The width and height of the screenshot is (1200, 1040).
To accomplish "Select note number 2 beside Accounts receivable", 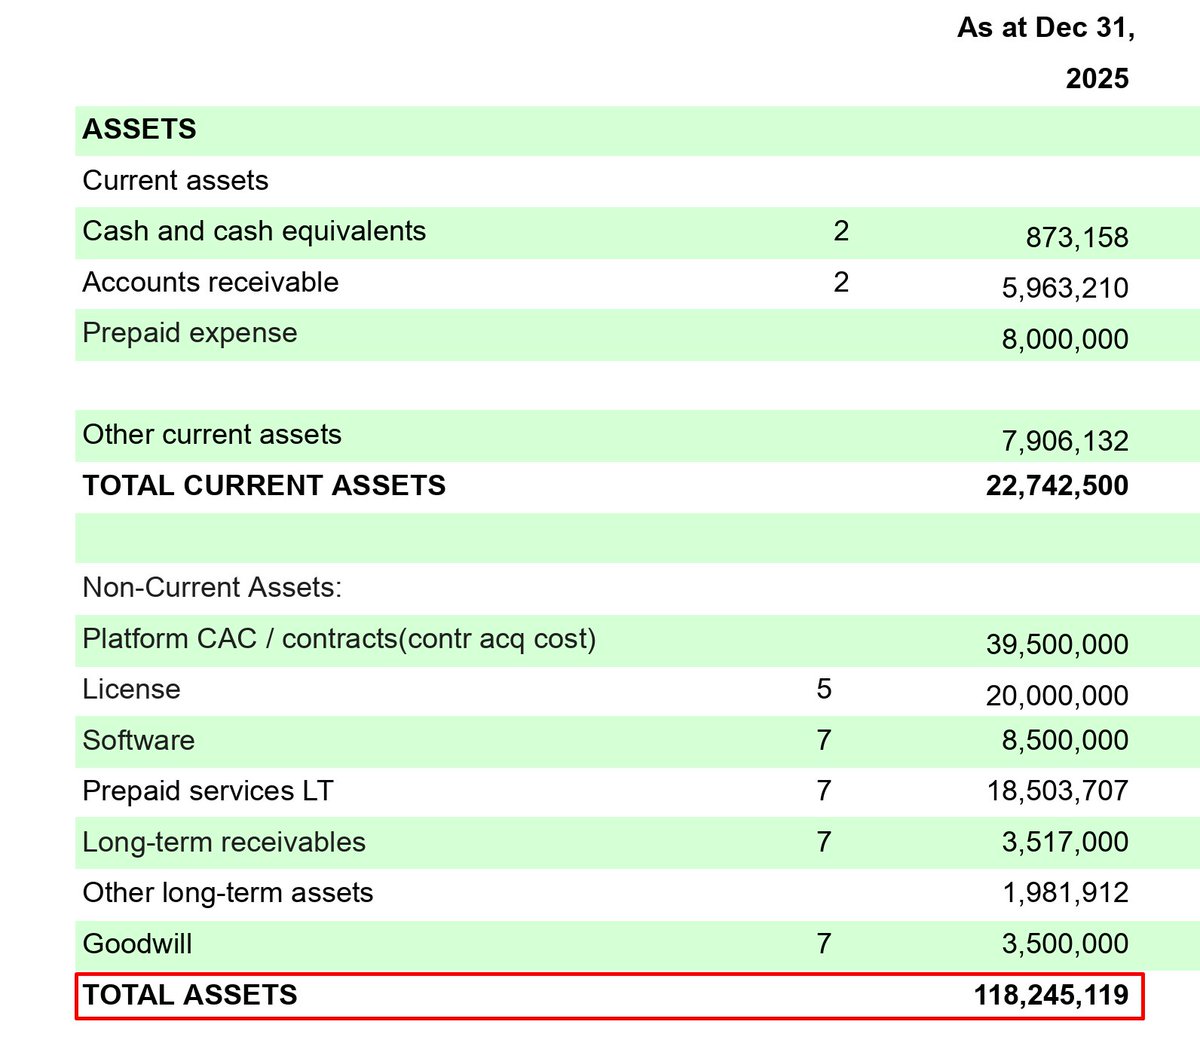I will tap(841, 282).
